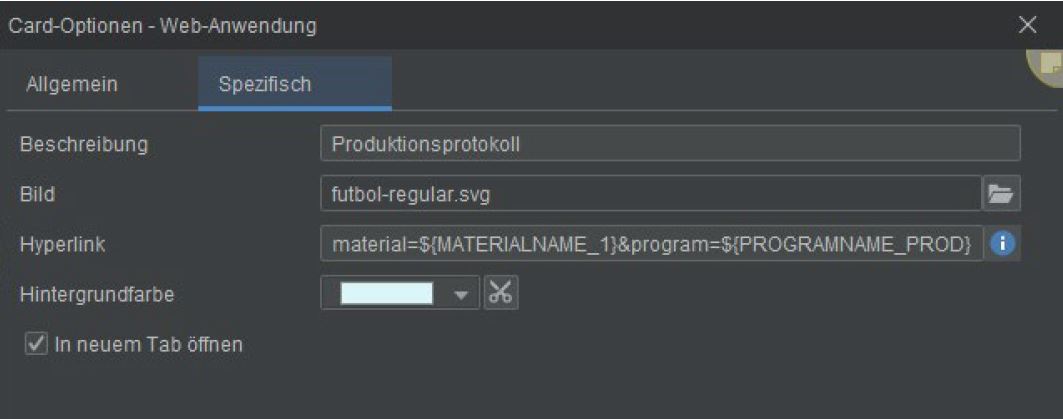Click into the Bild field with futbol-regular.svg

click(650, 194)
